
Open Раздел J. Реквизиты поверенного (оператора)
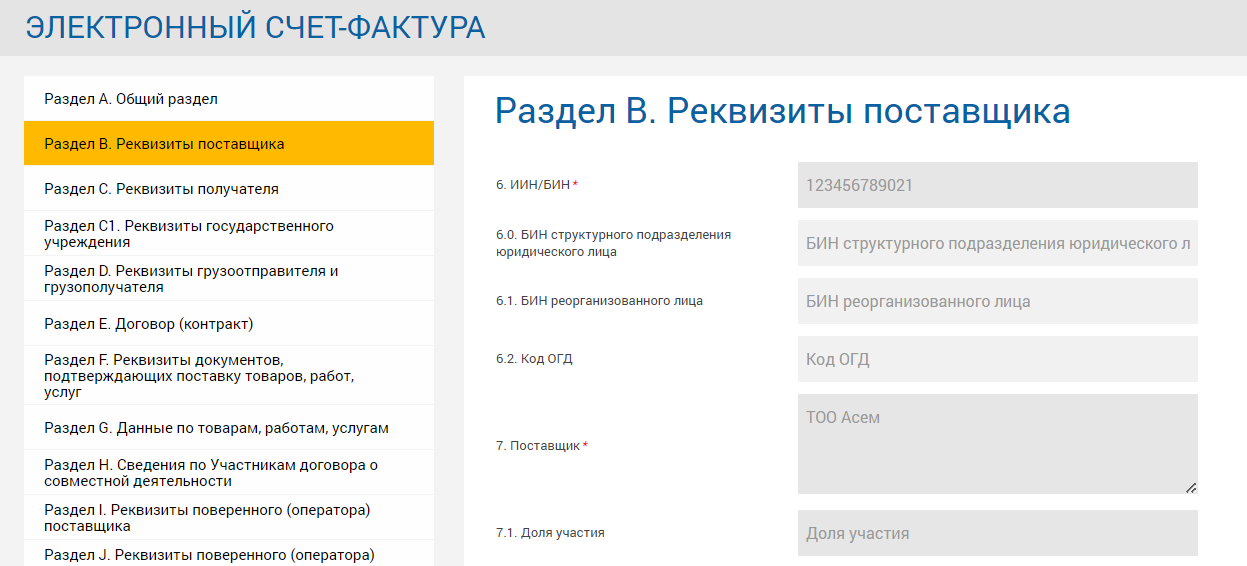(x=229, y=554)
